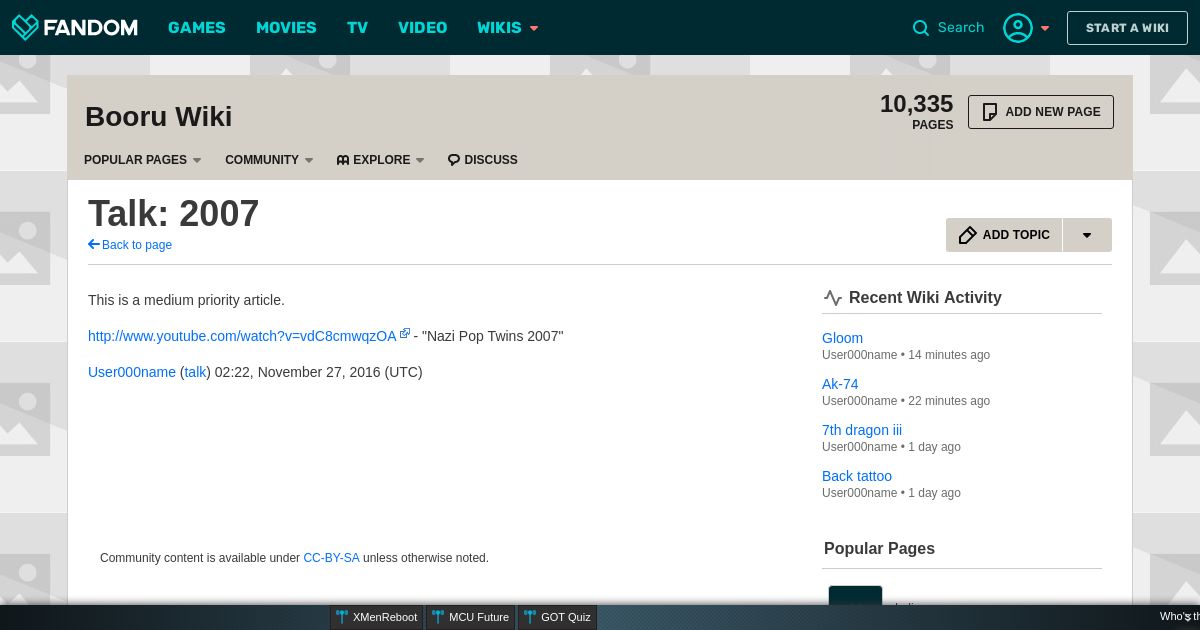Screen dimensions: 1200x630
Task: Open the search magnifier icon
Action: click(x=921, y=28)
